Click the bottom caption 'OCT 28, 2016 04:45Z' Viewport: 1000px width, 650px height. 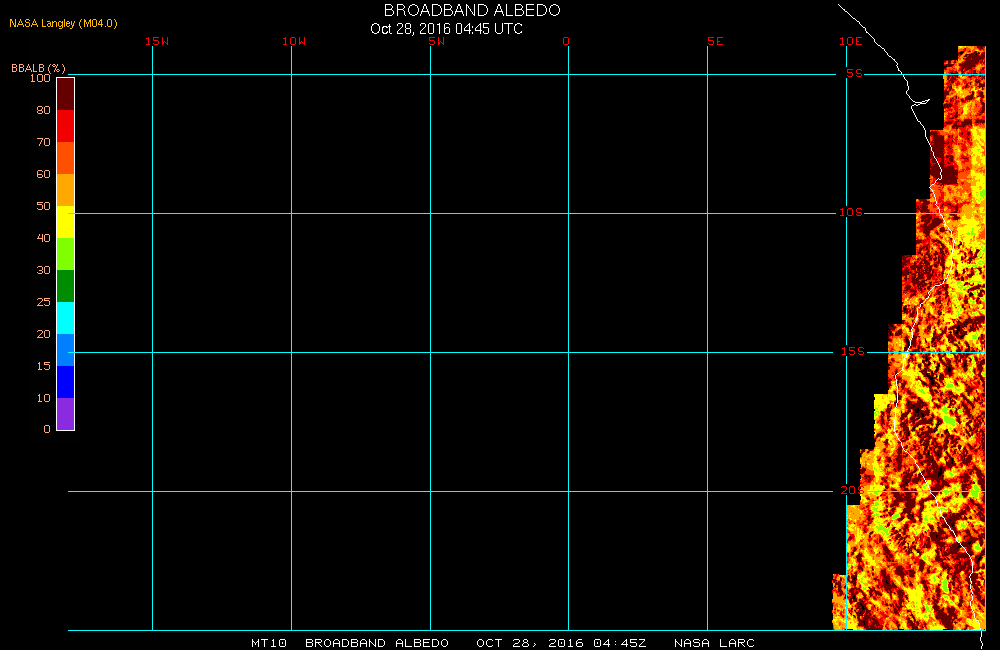pyautogui.click(x=561, y=643)
